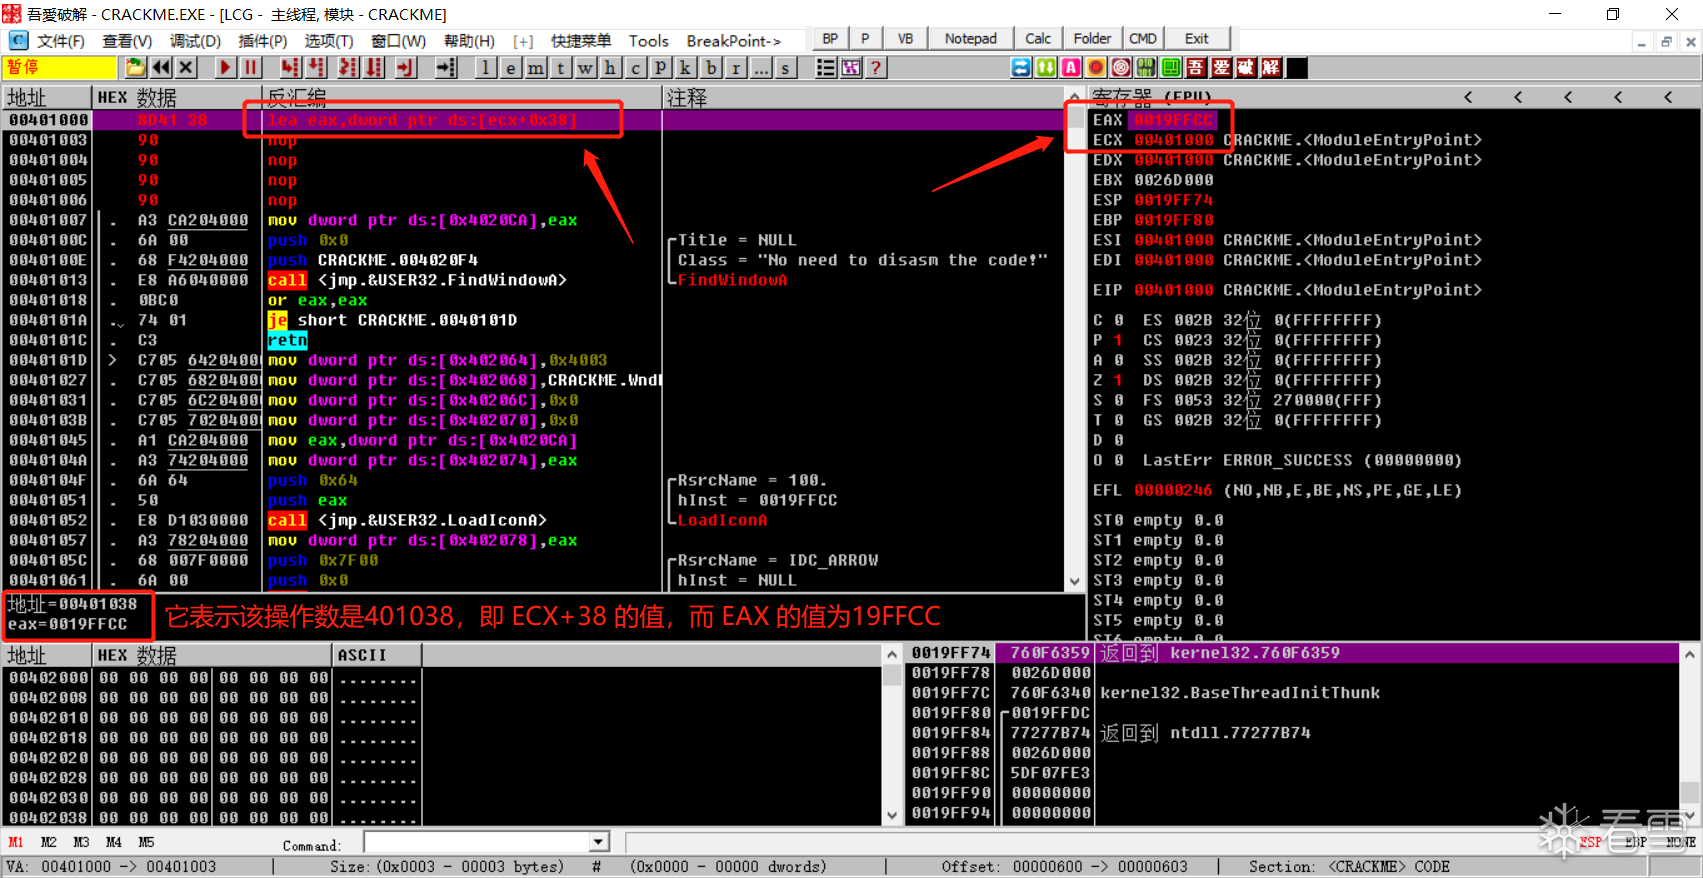
Task: Select the FindWindowA call instruction row
Action: 533,280
